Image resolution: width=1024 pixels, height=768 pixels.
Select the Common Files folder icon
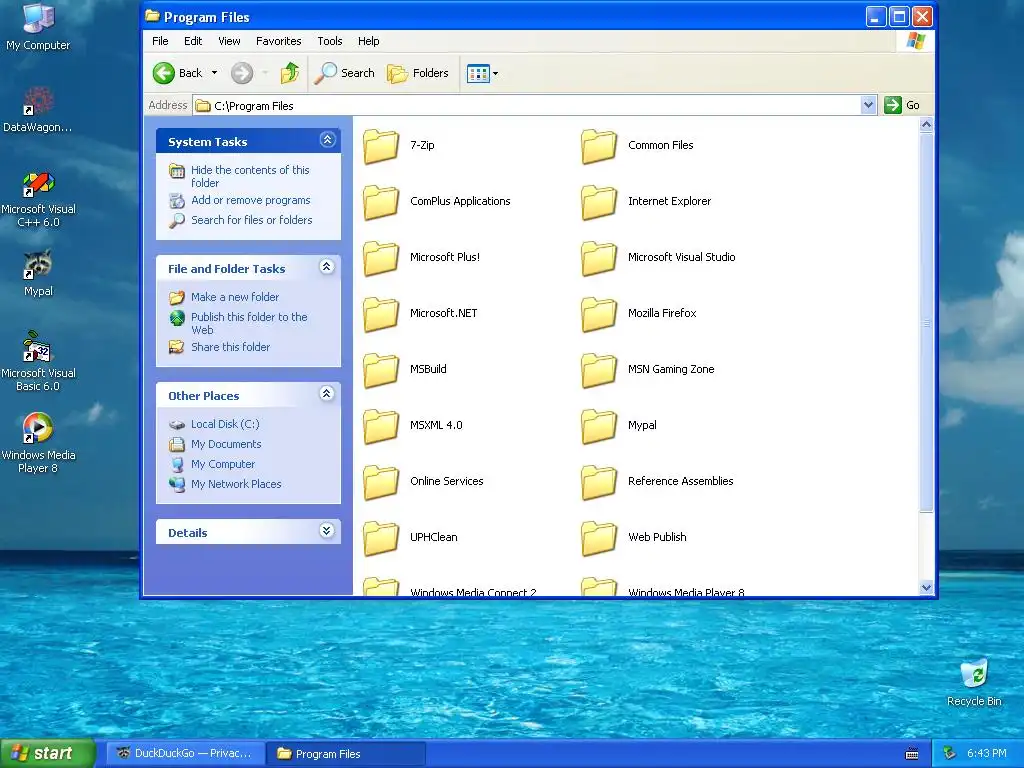pos(599,146)
